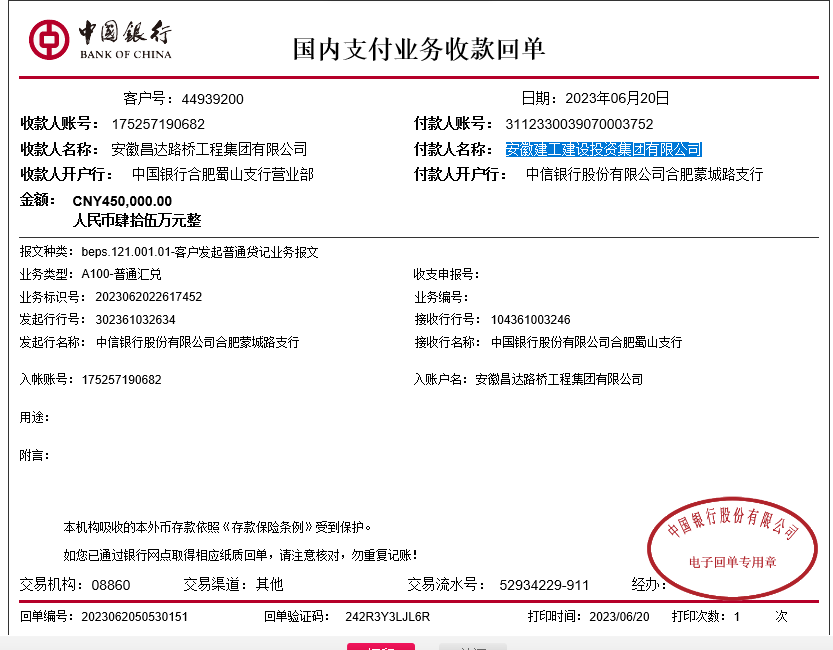
Task: Click the payer's bank 中信银行股份有限公司合肥蒙城路支行 at top
Action: 645,174
